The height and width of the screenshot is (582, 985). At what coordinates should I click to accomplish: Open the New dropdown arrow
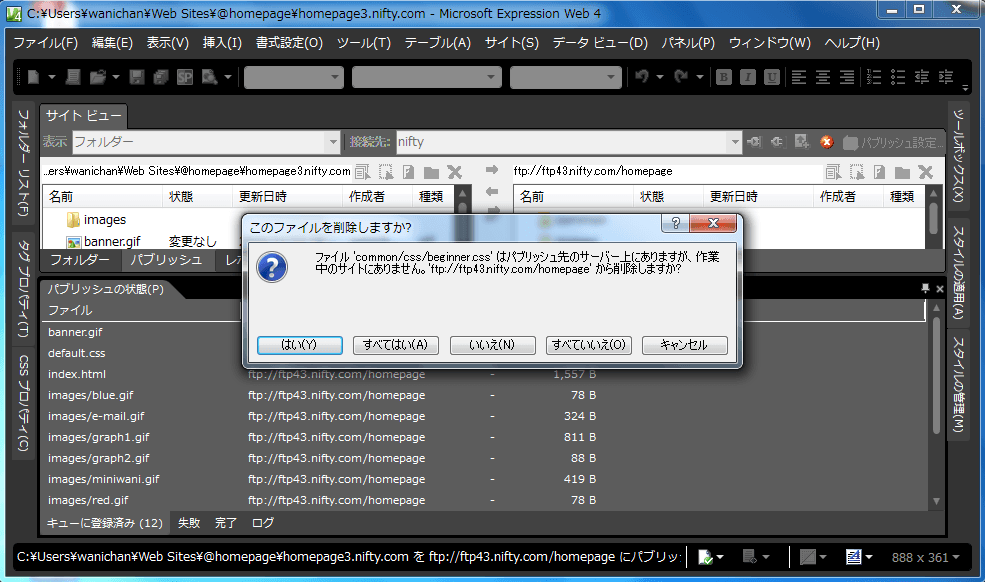tap(52, 77)
